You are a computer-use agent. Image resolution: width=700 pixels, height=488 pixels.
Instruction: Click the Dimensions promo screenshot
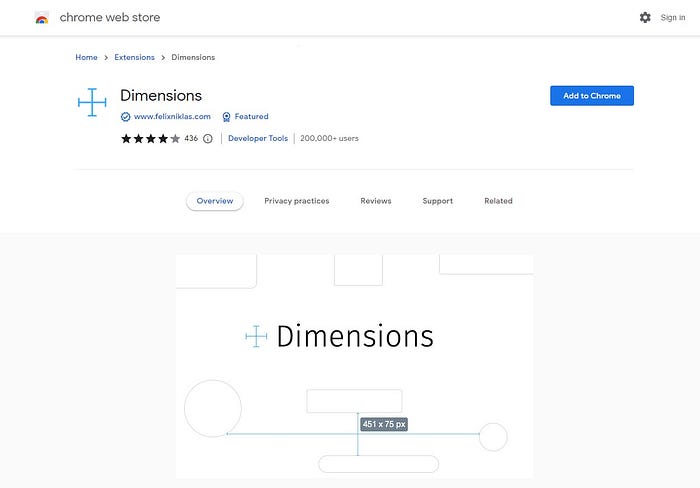354,366
